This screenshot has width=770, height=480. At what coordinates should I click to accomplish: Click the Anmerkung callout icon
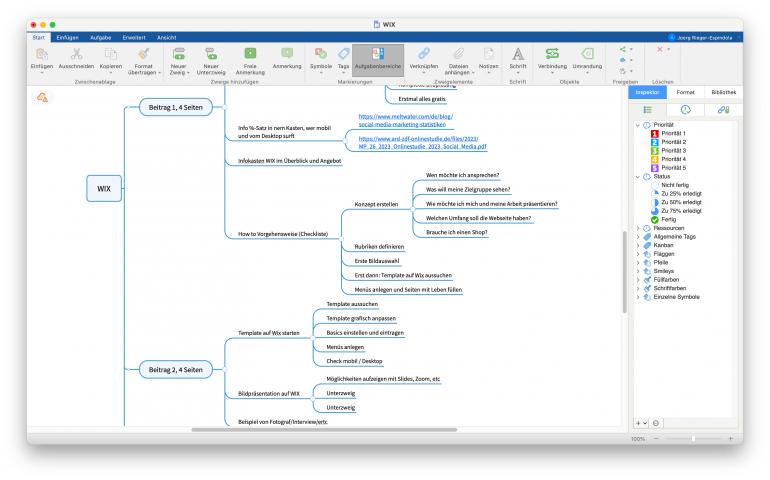pos(287,53)
